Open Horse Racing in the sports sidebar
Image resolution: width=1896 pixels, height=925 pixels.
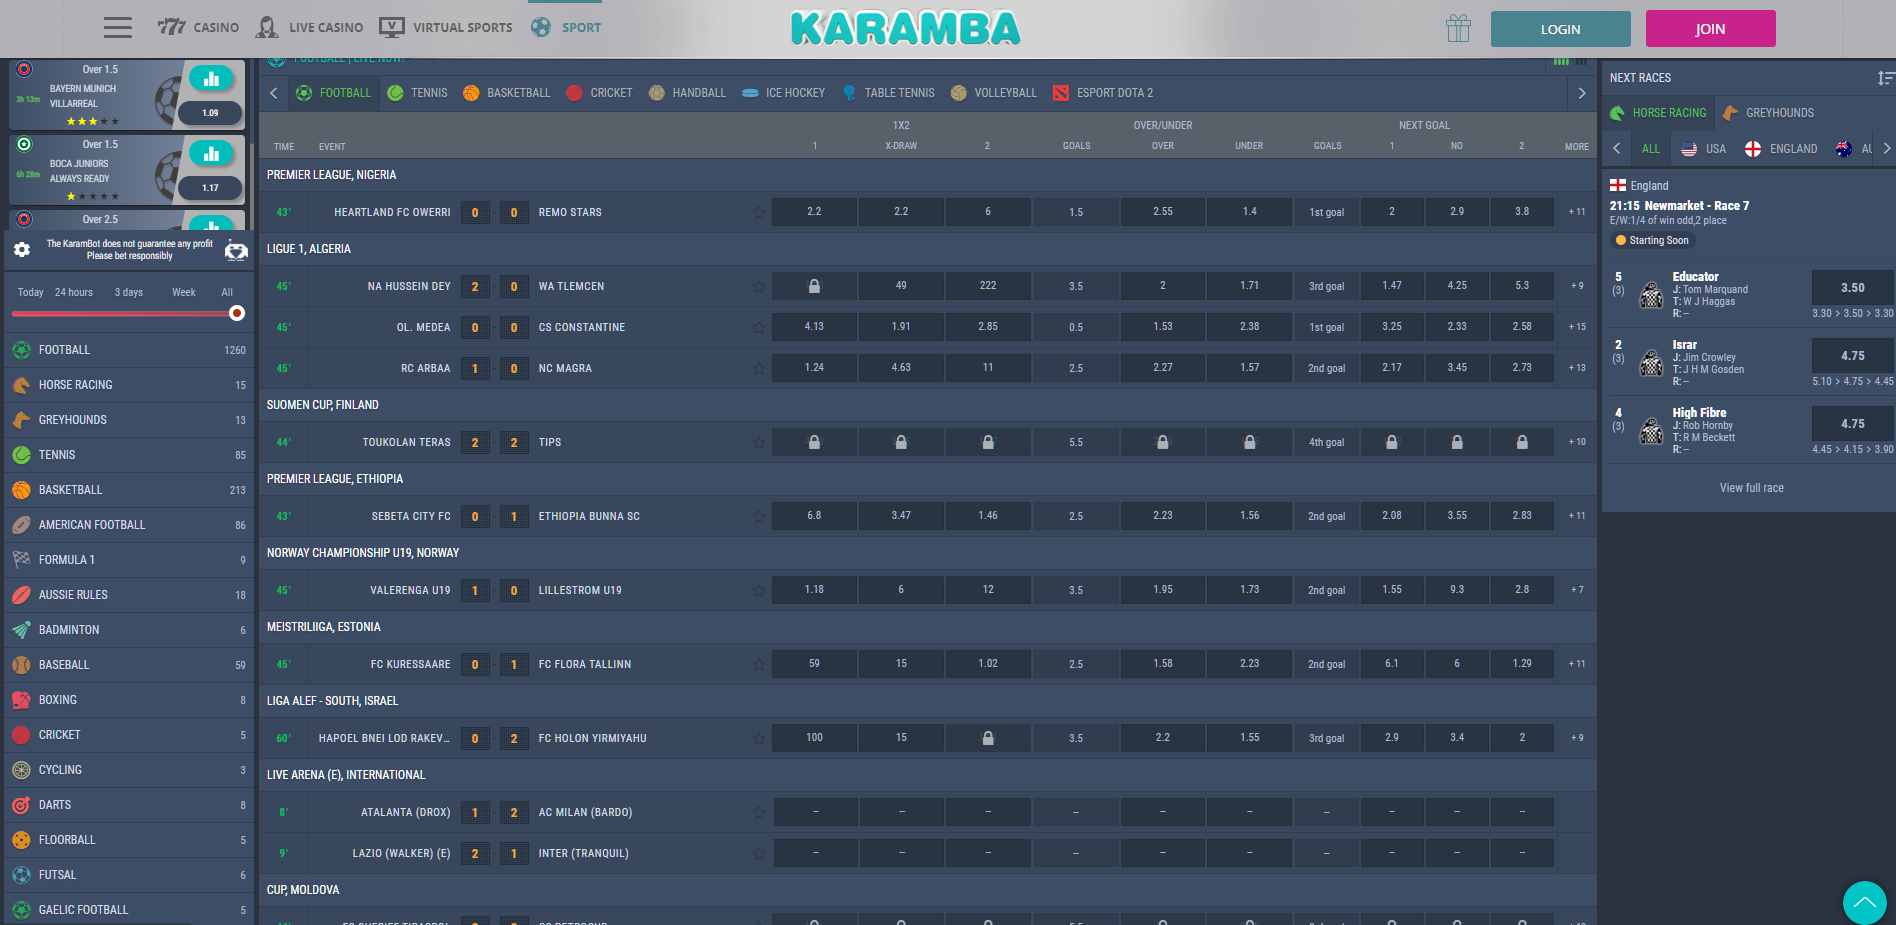129,385
